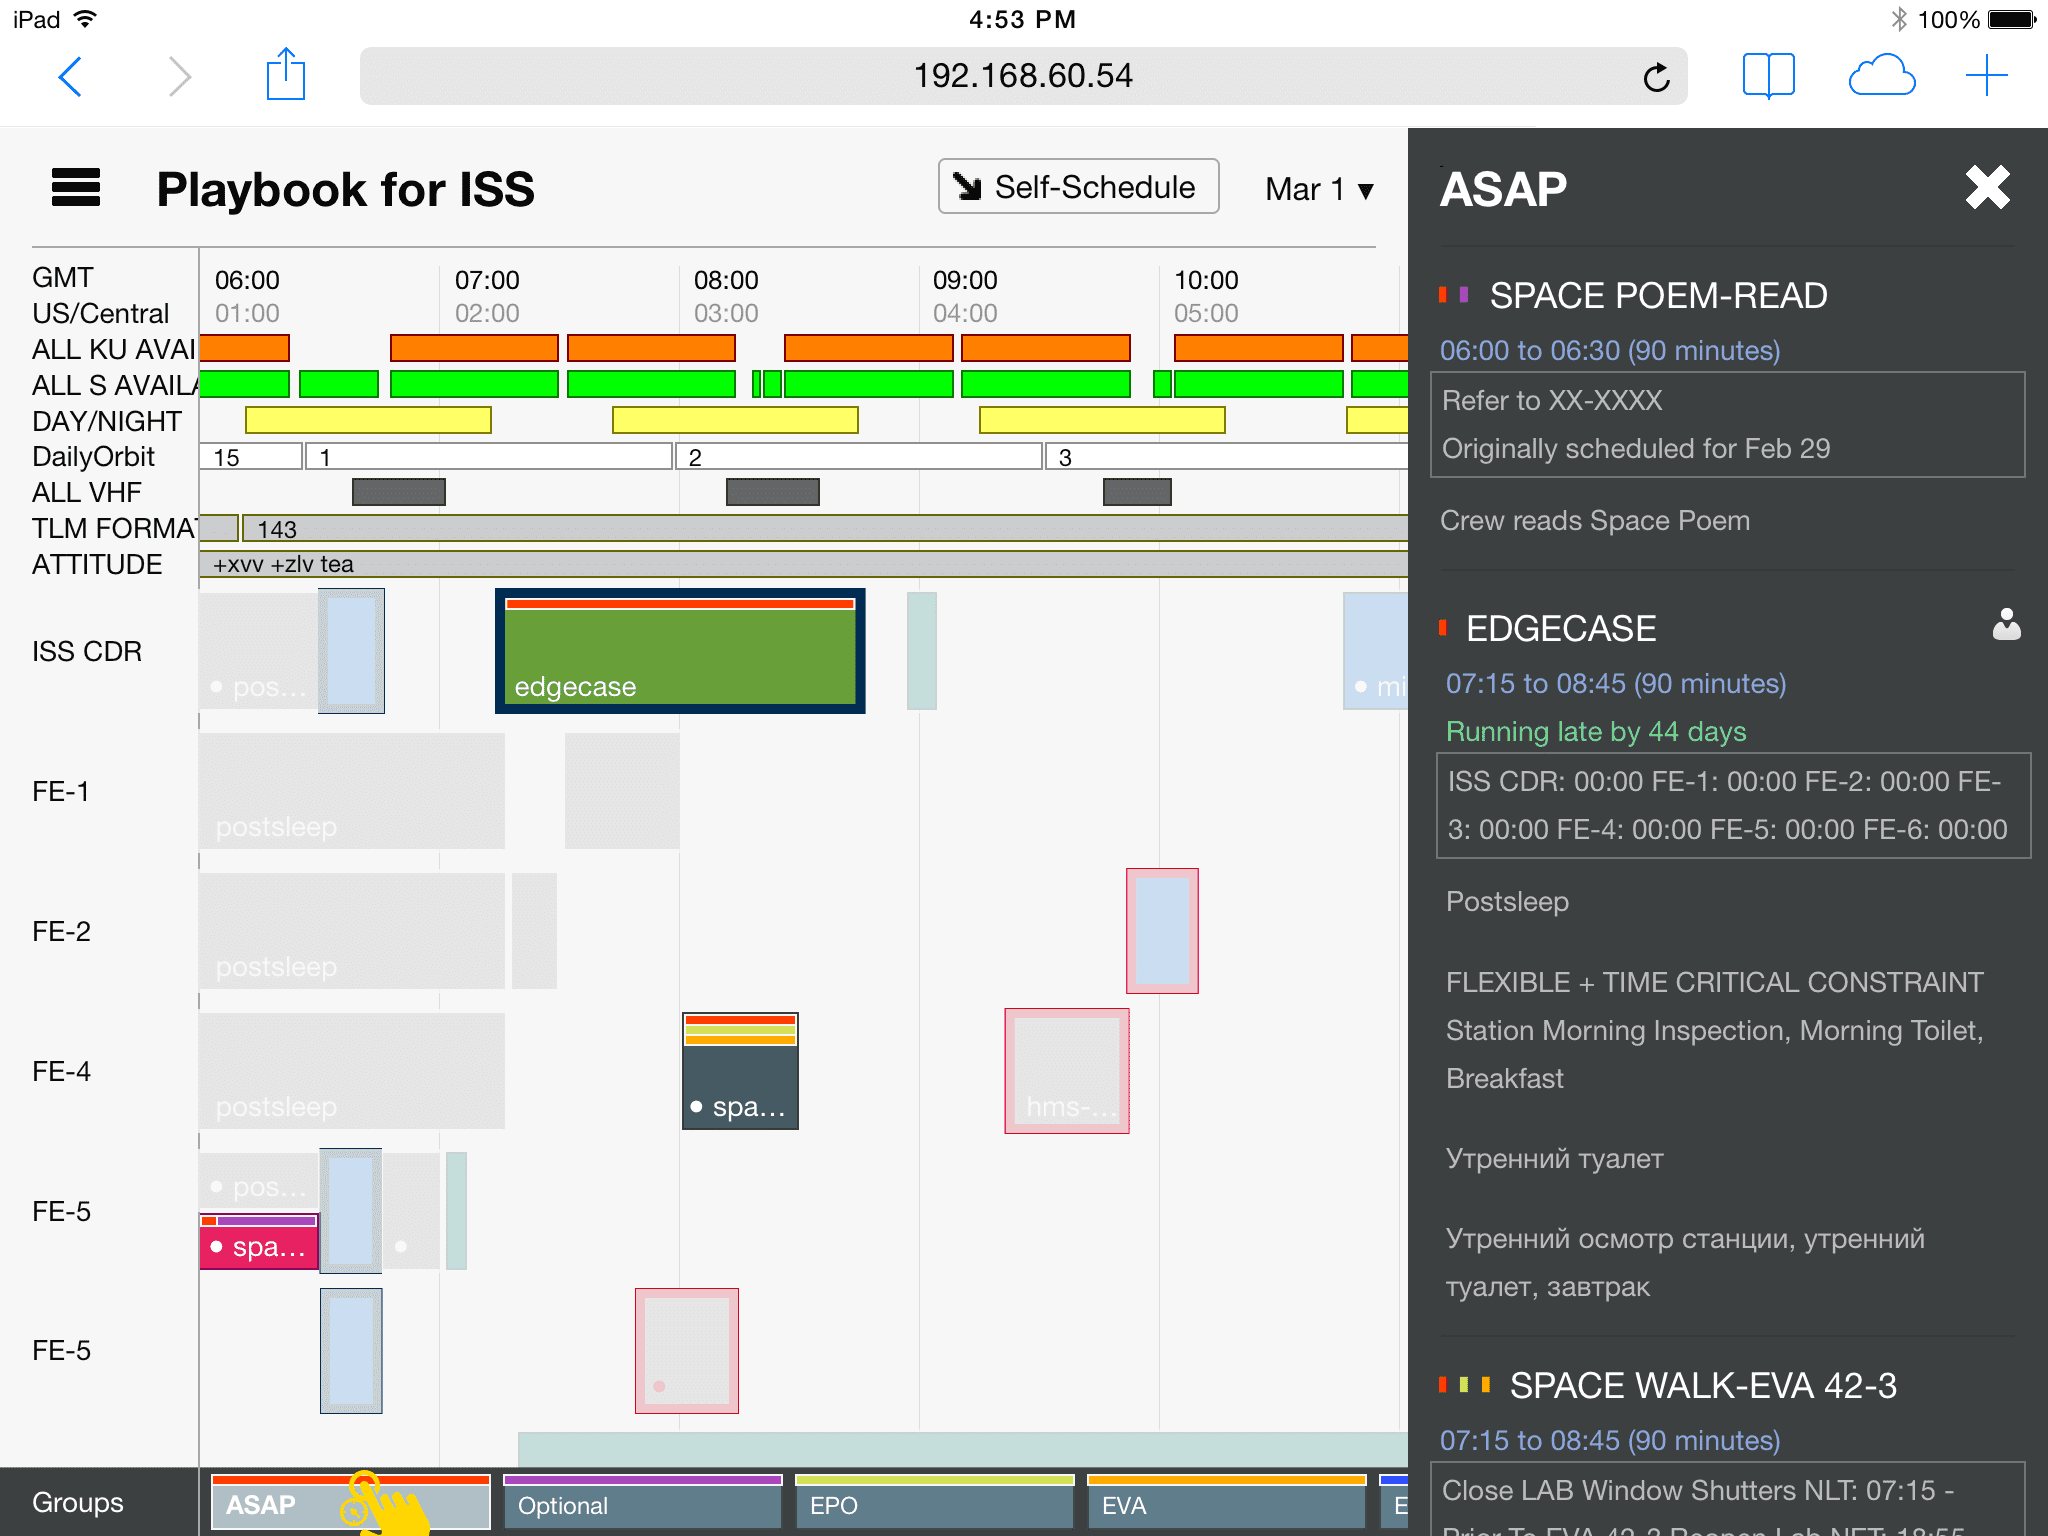Open the Playbook hamburger menu
Image resolution: width=2048 pixels, height=1536 pixels.
tap(76, 187)
